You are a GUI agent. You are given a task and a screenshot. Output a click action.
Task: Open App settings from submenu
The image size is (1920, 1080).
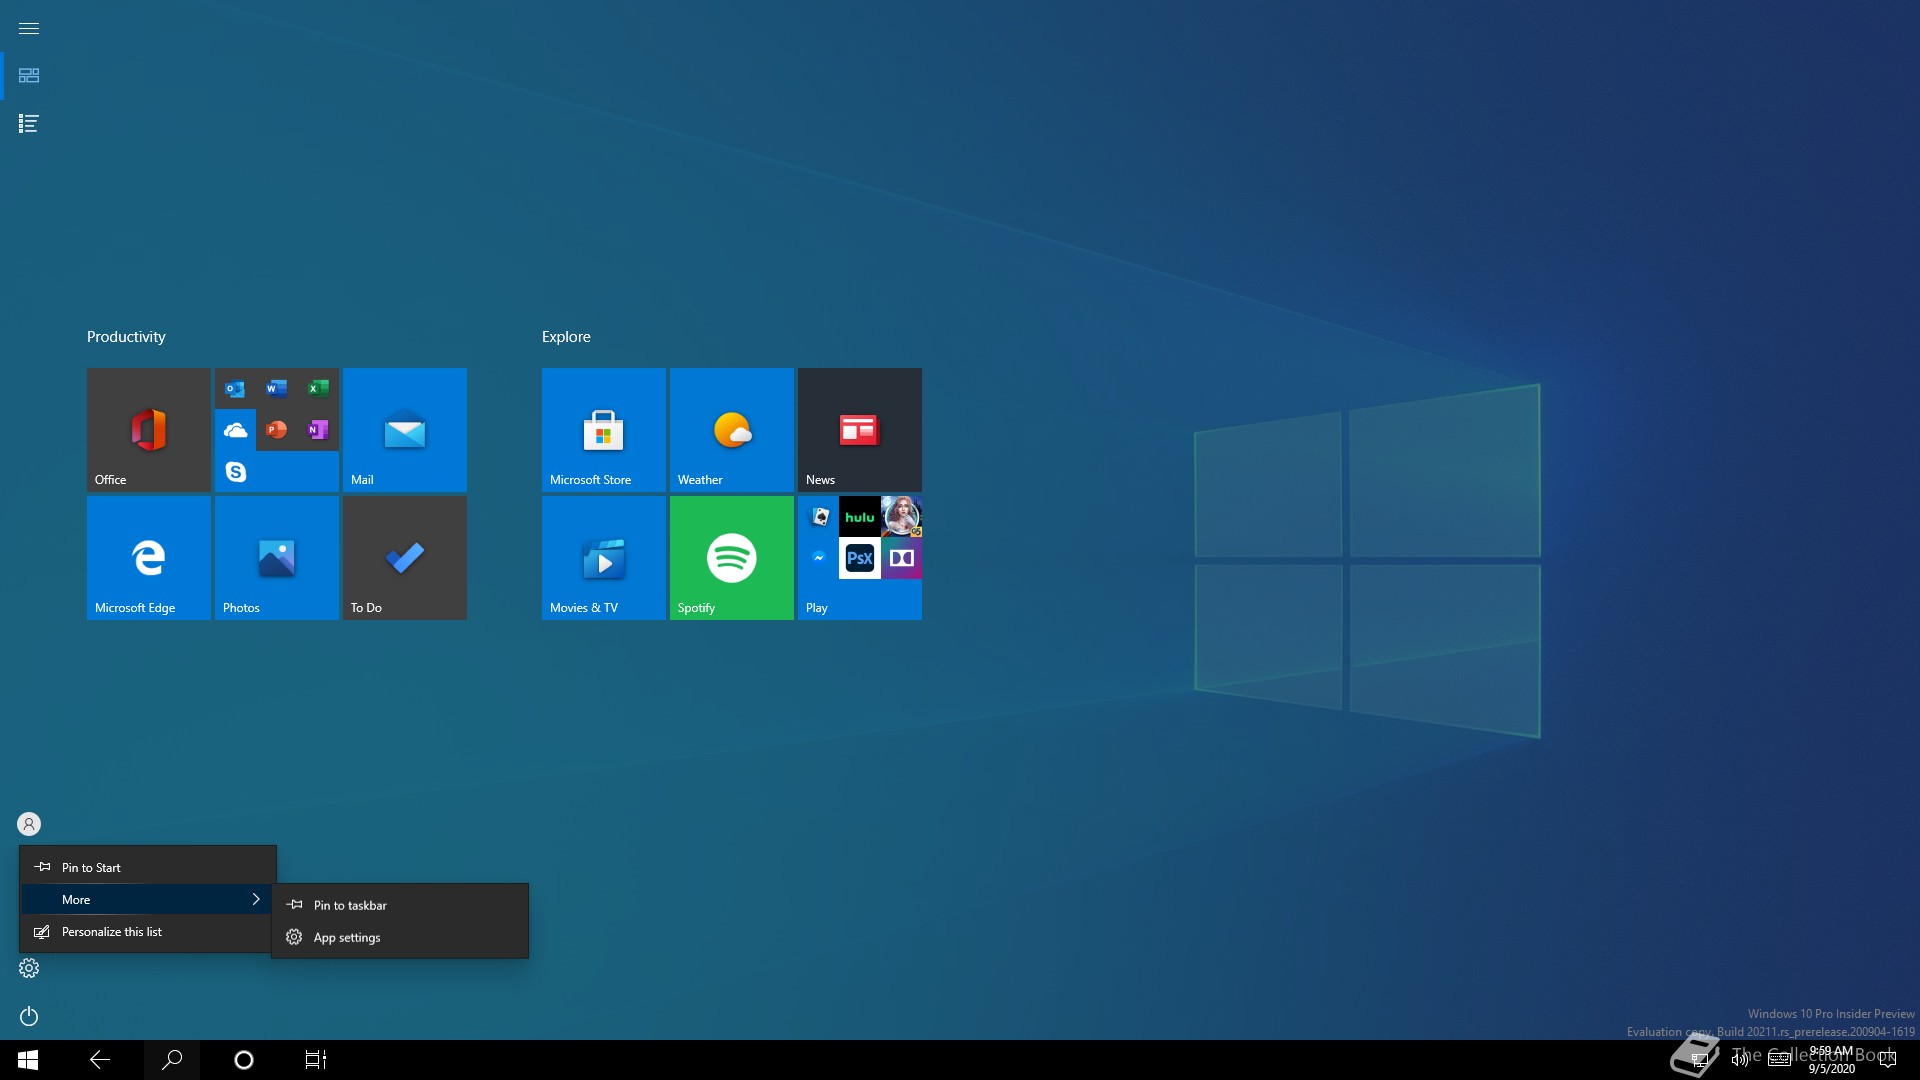400,937
